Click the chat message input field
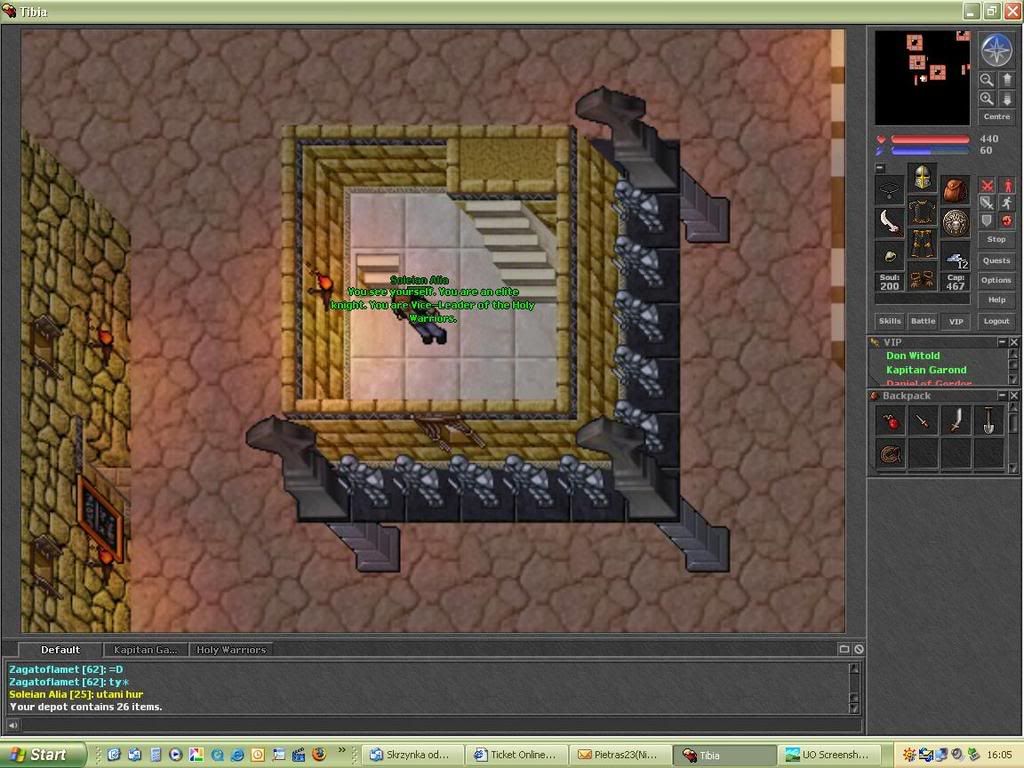The width and height of the screenshot is (1024, 768). (441, 725)
